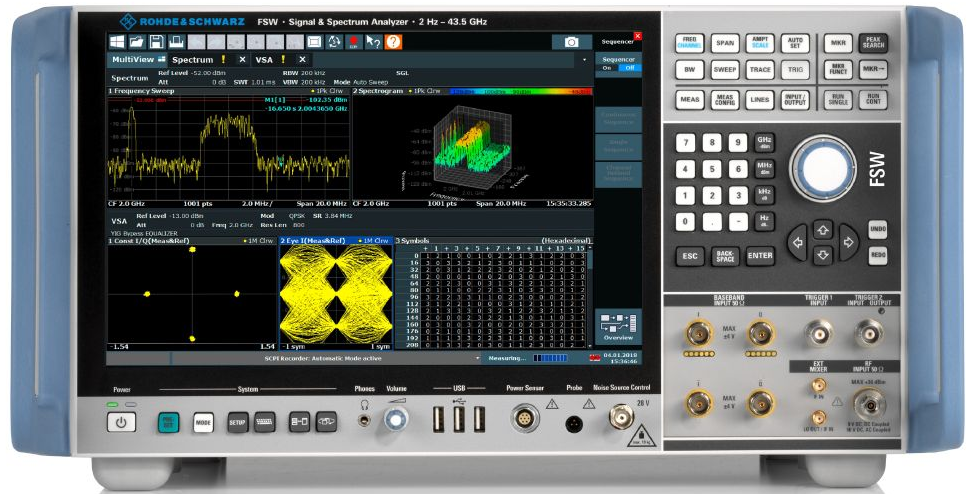Click the AUTO SET hardware key
The width and height of the screenshot is (973, 494).
(796, 43)
